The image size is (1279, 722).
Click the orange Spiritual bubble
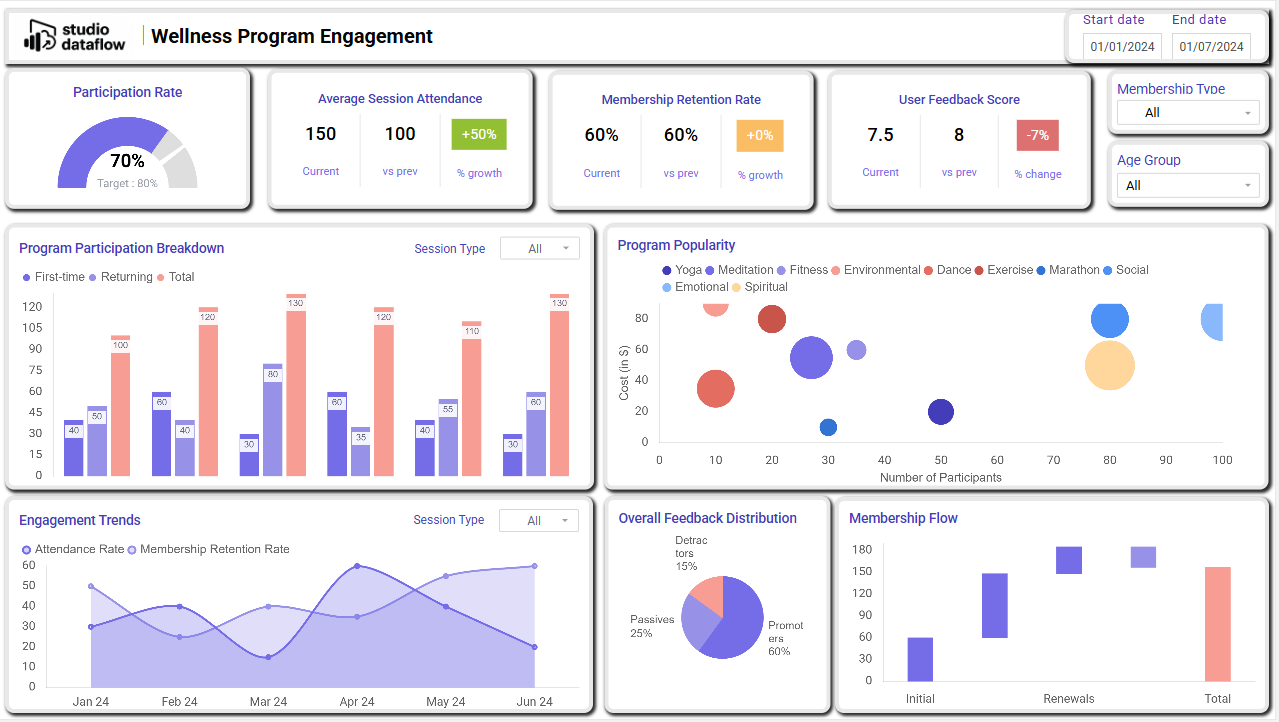click(x=1110, y=365)
